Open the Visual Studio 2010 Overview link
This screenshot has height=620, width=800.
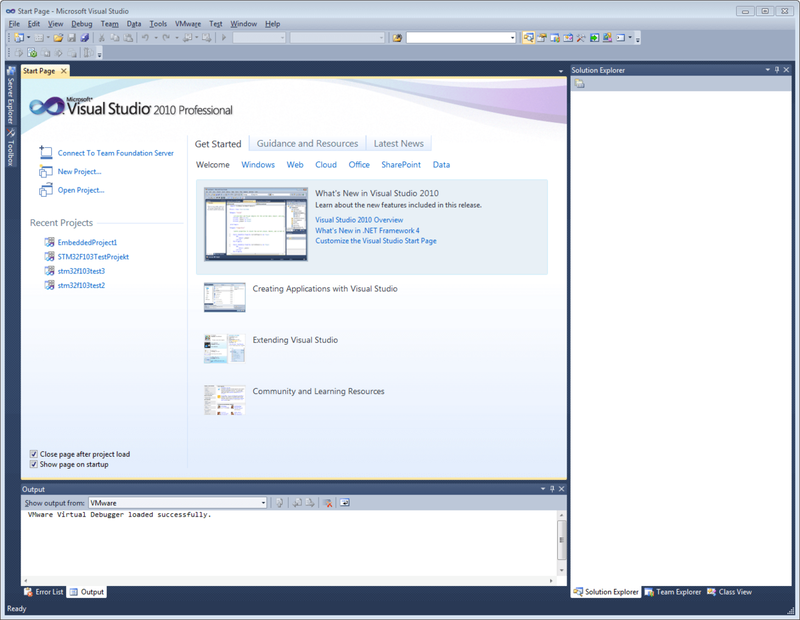(x=359, y=219)
